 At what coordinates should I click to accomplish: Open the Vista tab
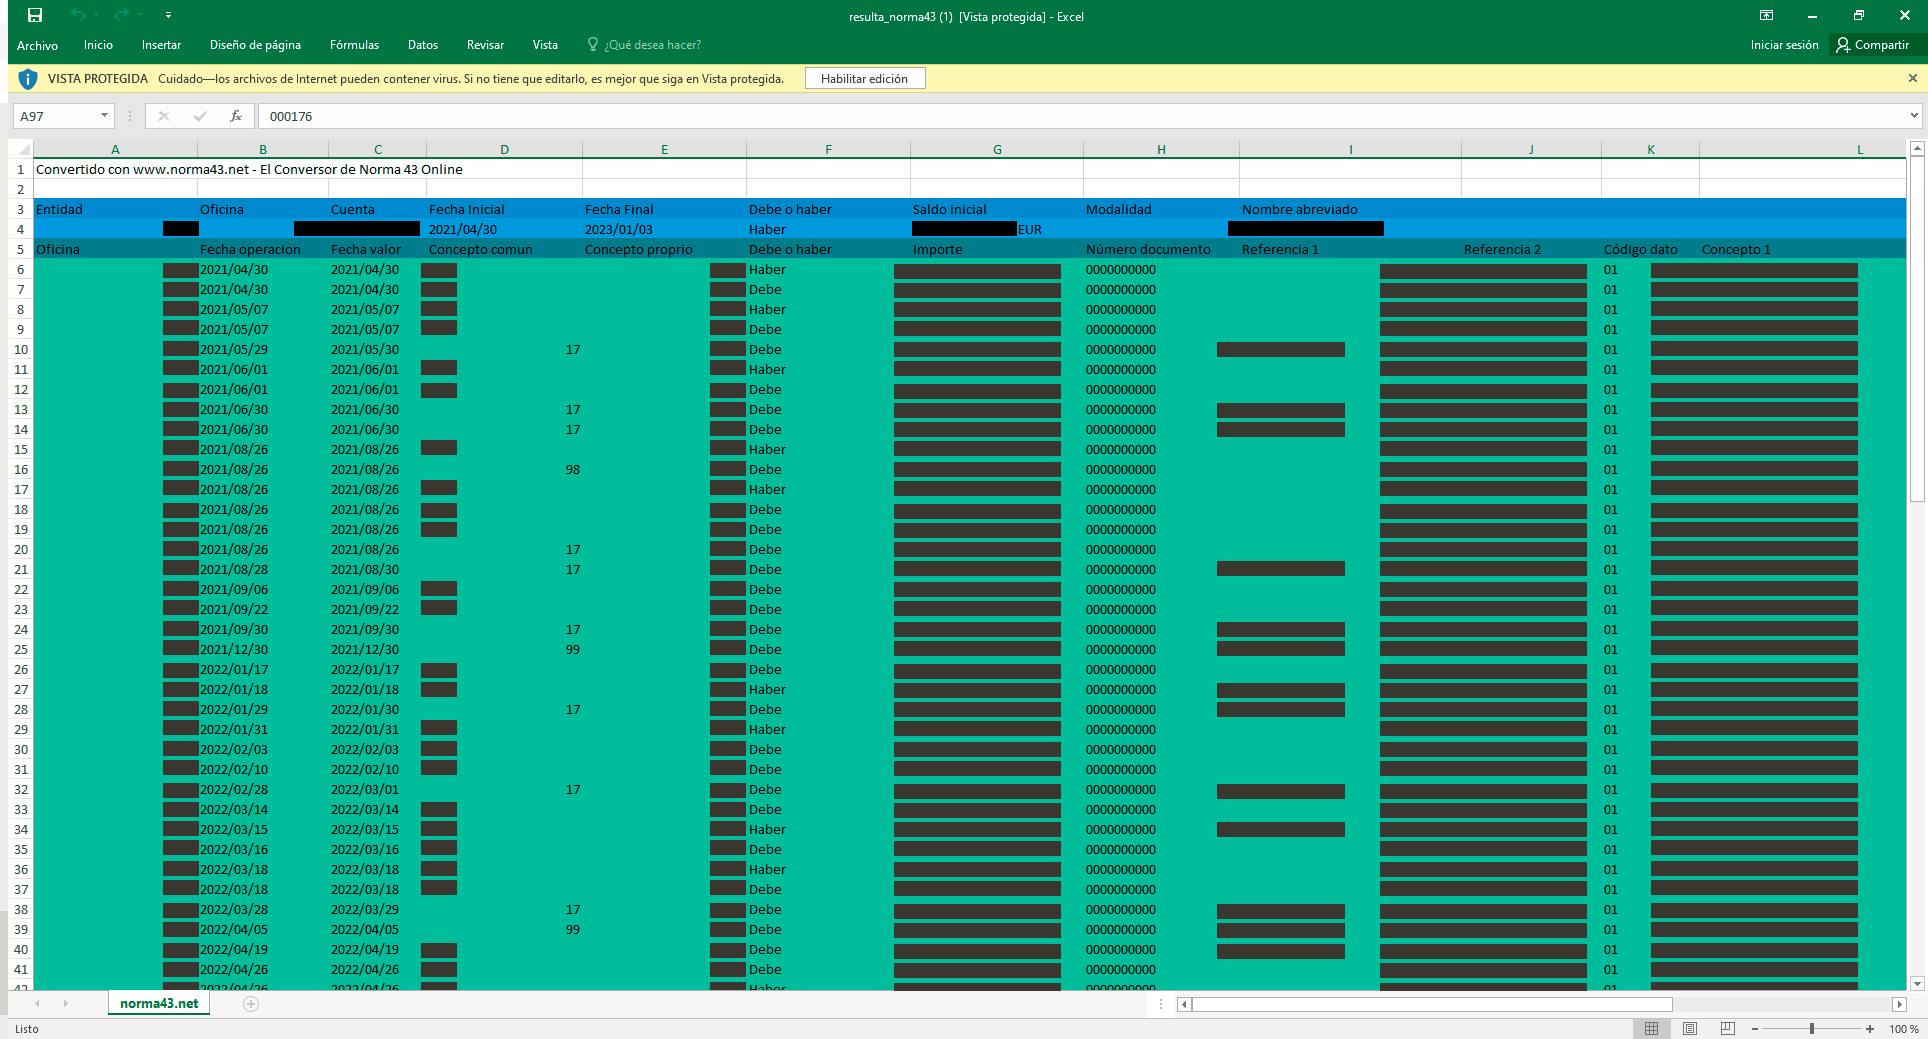click(x=545, y=45)
